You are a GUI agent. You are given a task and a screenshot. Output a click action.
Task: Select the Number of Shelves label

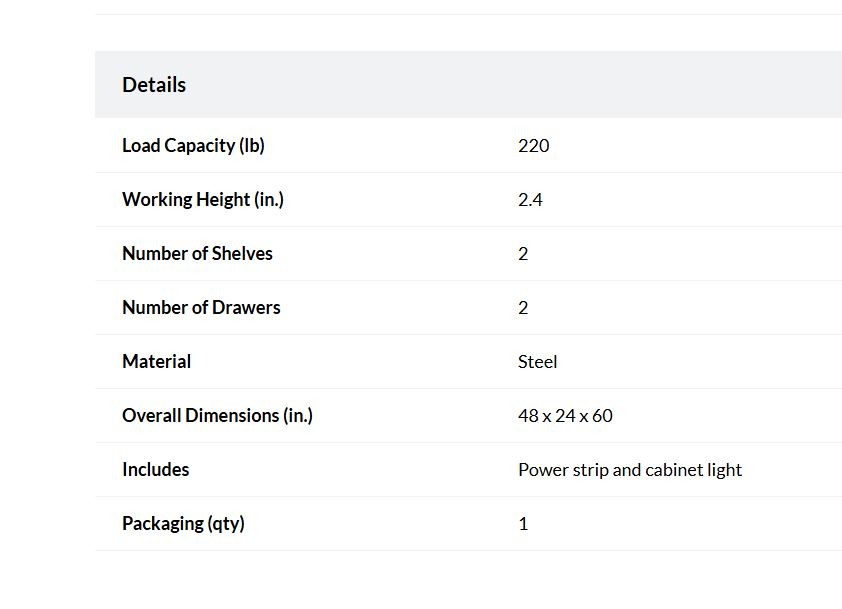click(x=197, y=253)
